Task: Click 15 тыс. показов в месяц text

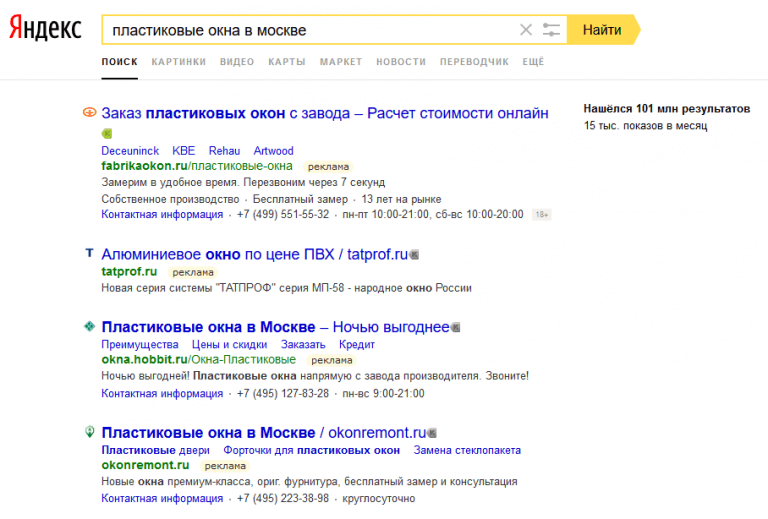Action: click(646, 126)
